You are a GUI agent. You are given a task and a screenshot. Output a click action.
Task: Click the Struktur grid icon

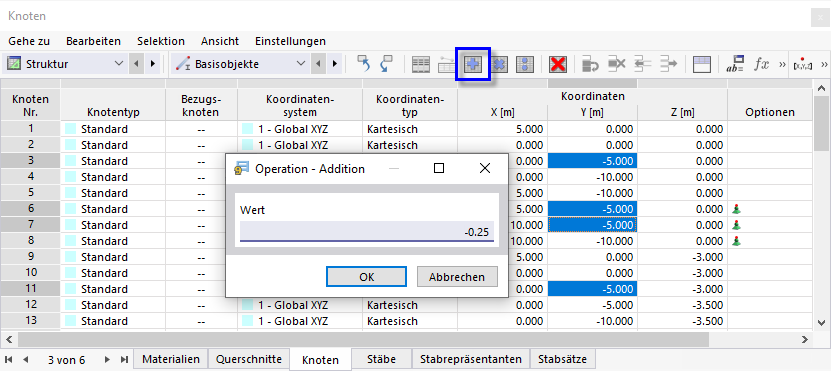click(x=14, y=64)
